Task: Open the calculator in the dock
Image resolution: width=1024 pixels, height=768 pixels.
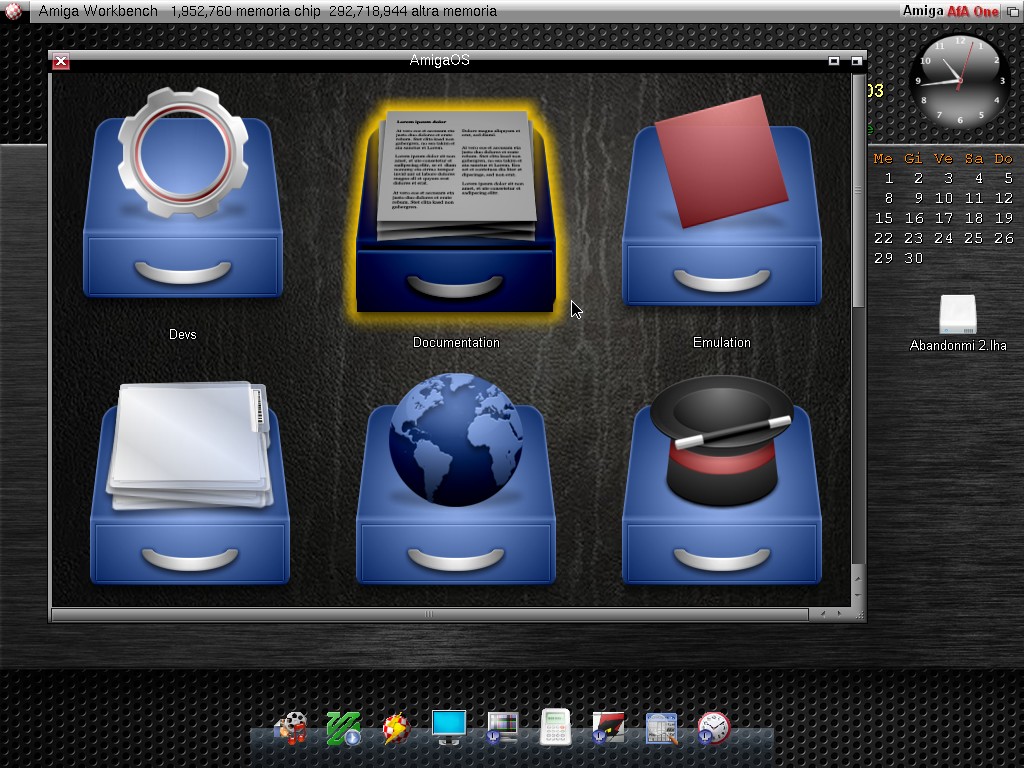Action: point(555,728)
